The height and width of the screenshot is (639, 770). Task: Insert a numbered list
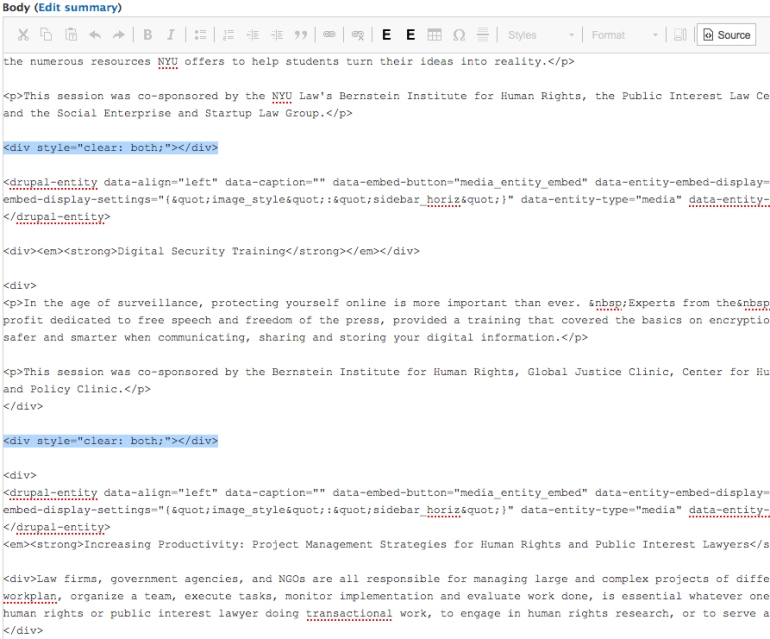[x=228, y=35]
